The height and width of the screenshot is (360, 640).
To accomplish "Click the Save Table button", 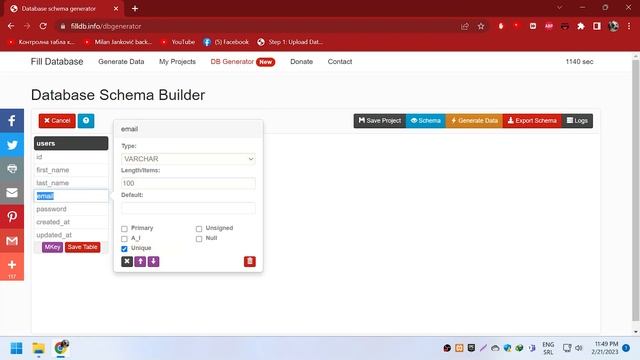I will 82,247.
